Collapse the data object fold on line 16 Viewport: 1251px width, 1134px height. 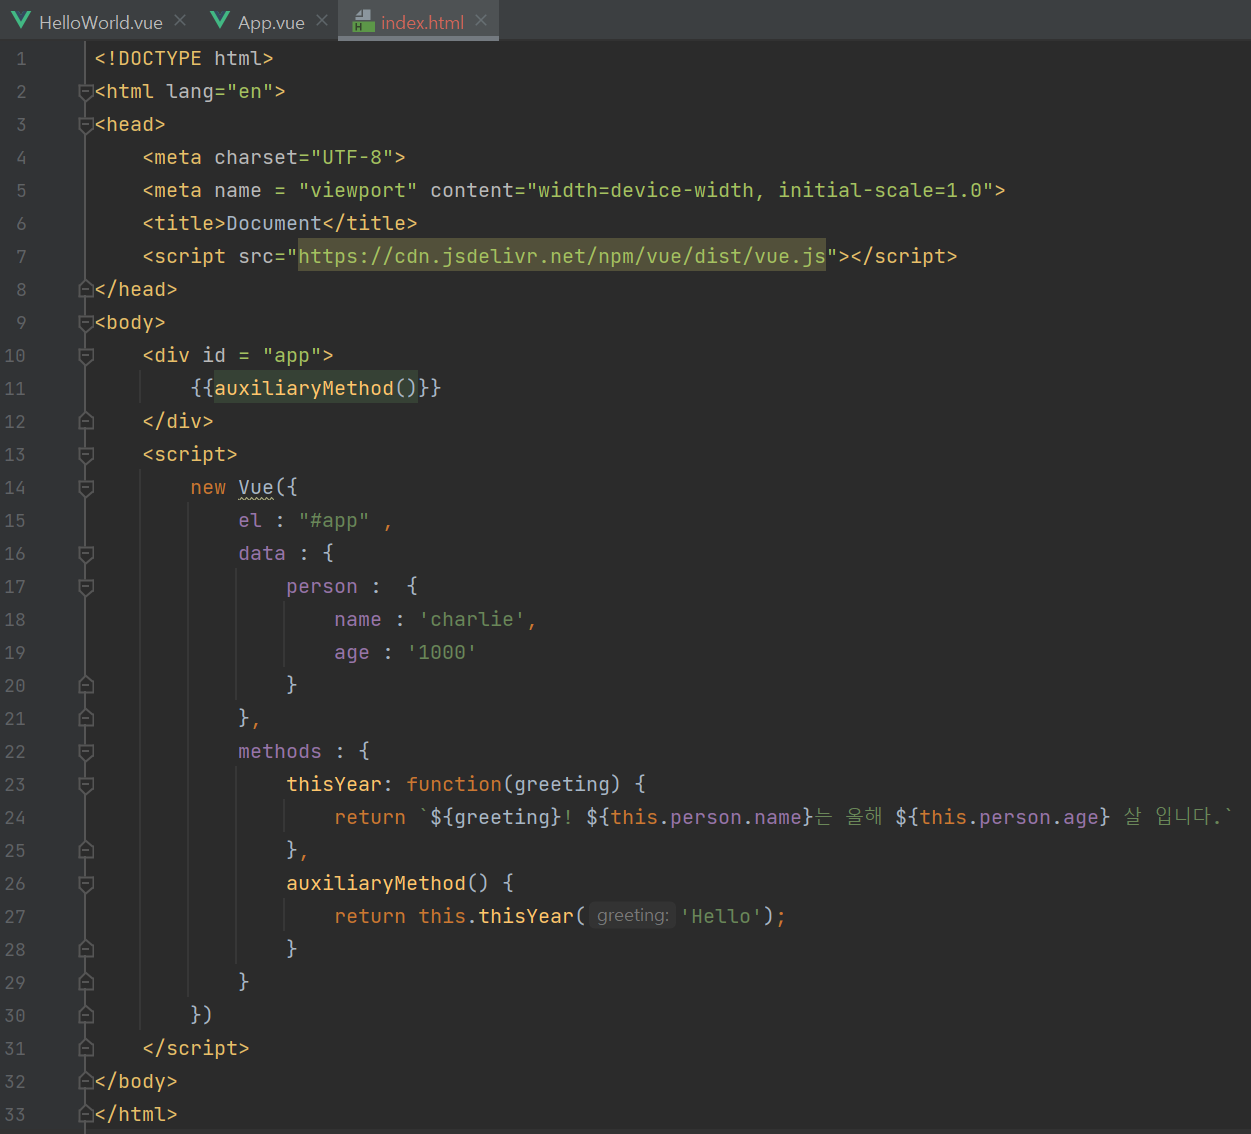86,554
